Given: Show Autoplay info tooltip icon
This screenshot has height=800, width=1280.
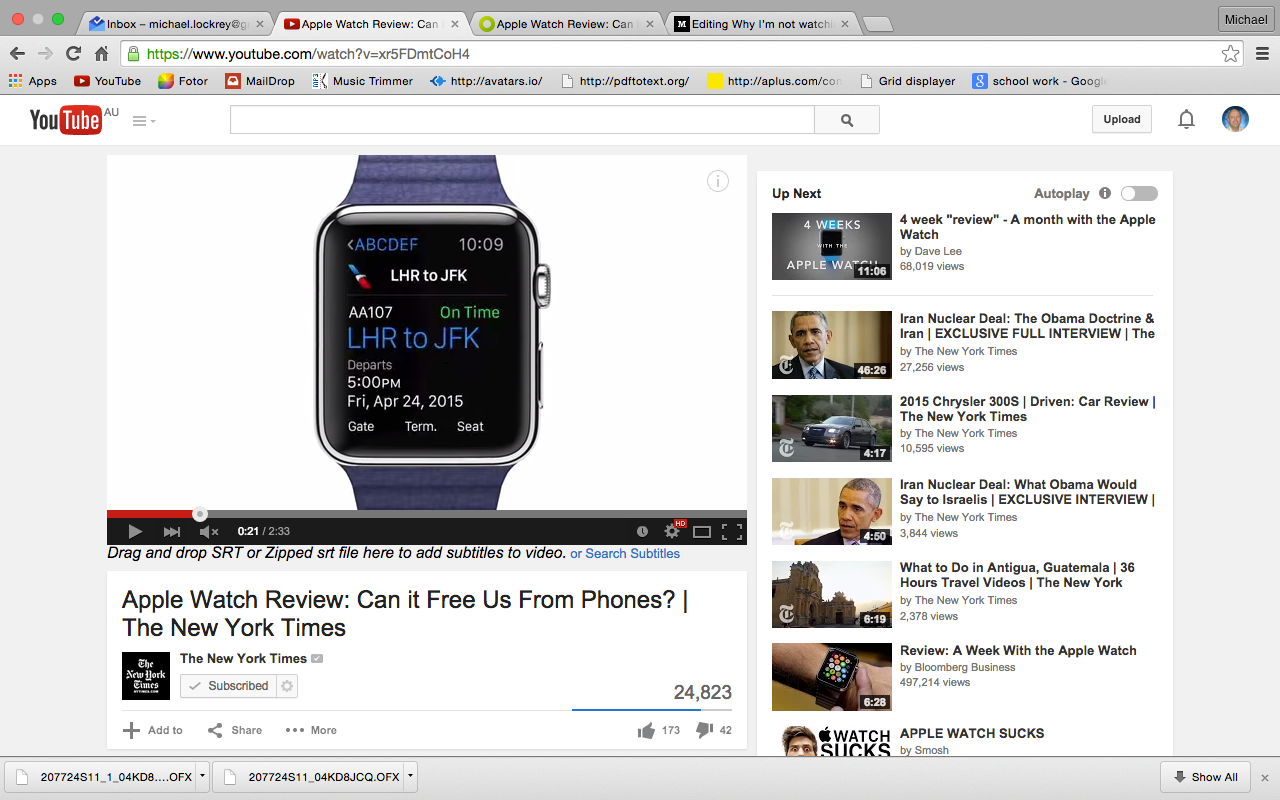Looking at the screenshot, I should click(x=1105, y=193).
